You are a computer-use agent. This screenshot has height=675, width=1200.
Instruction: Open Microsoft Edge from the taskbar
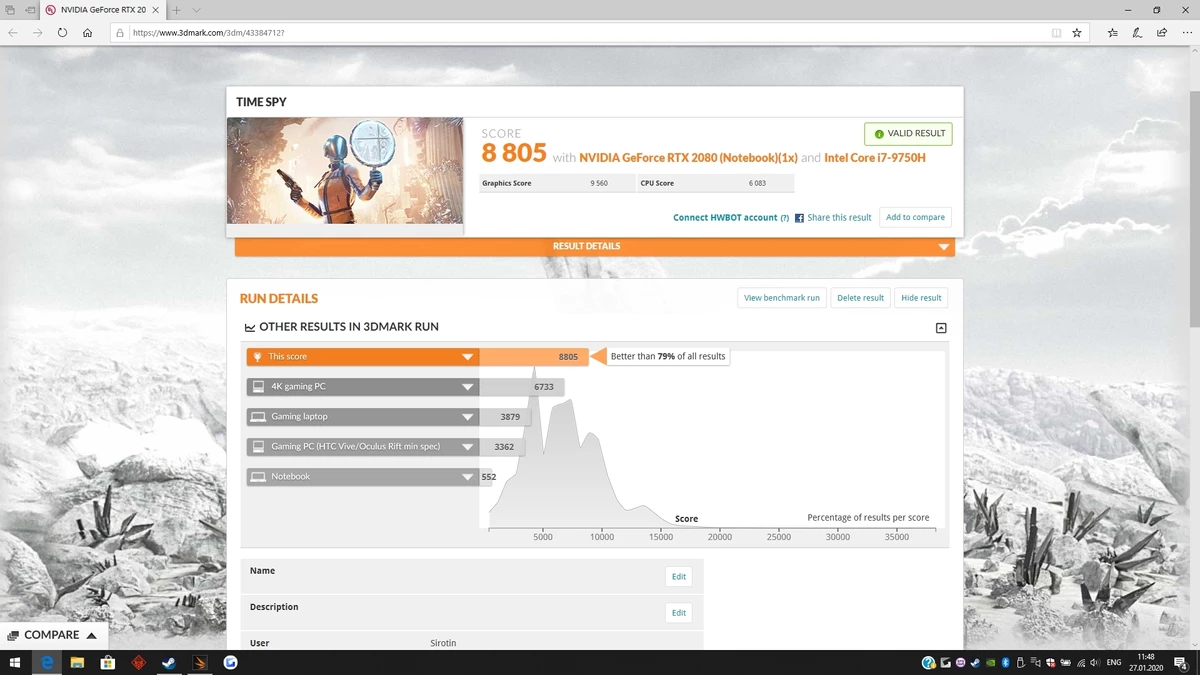46,662
